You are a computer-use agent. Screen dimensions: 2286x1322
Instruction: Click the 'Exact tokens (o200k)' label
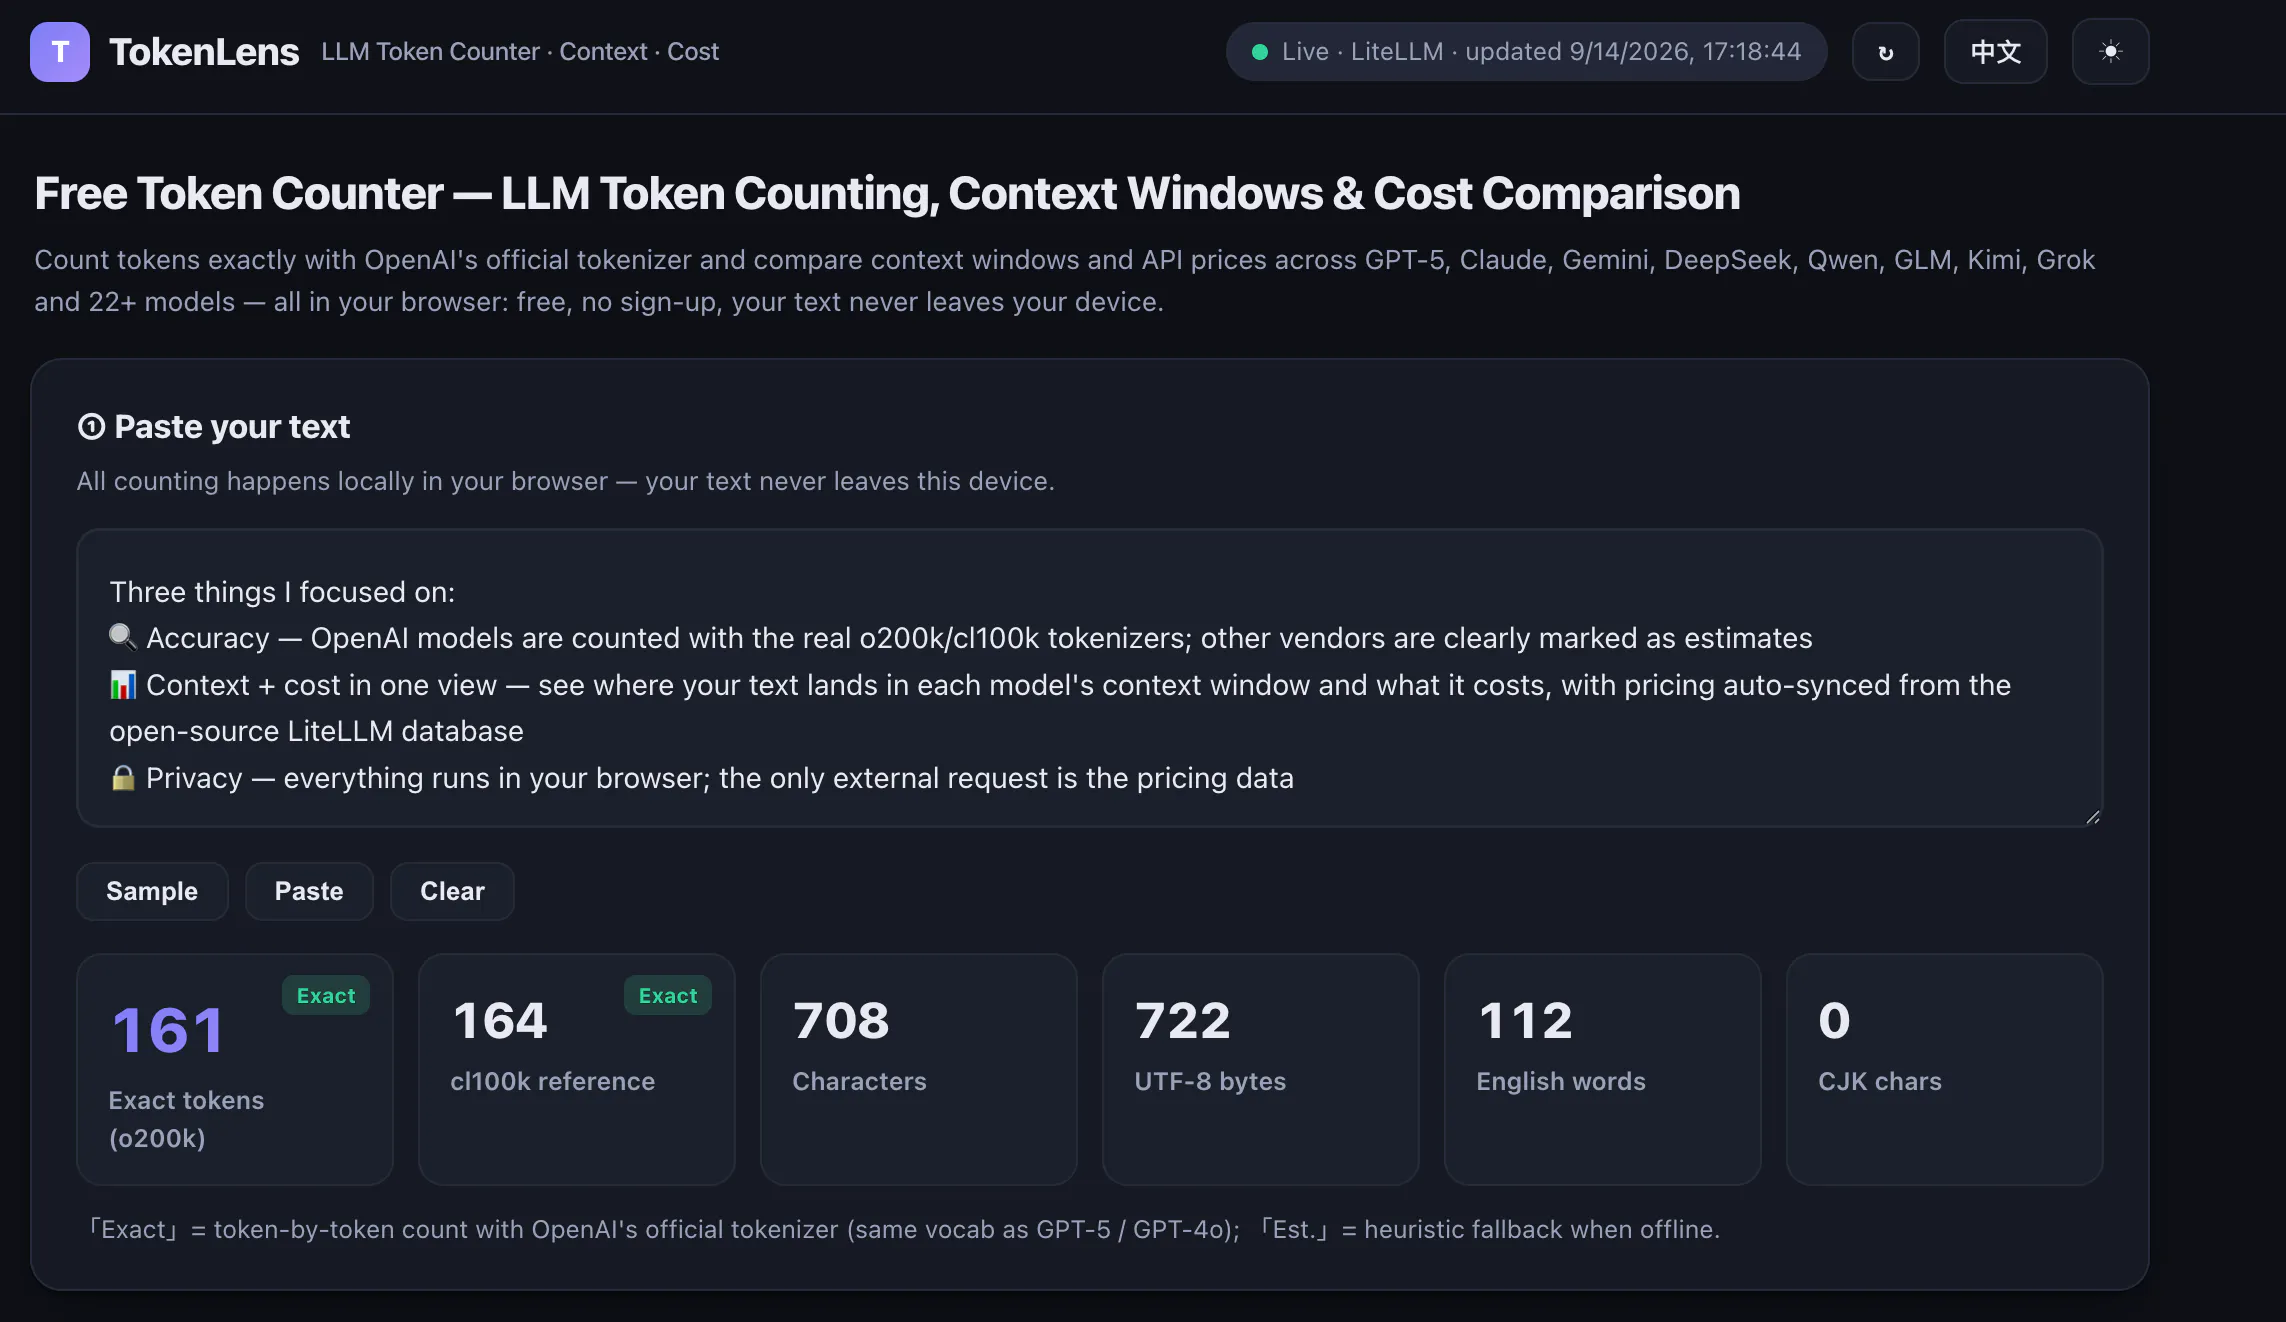coord(186,1119)
